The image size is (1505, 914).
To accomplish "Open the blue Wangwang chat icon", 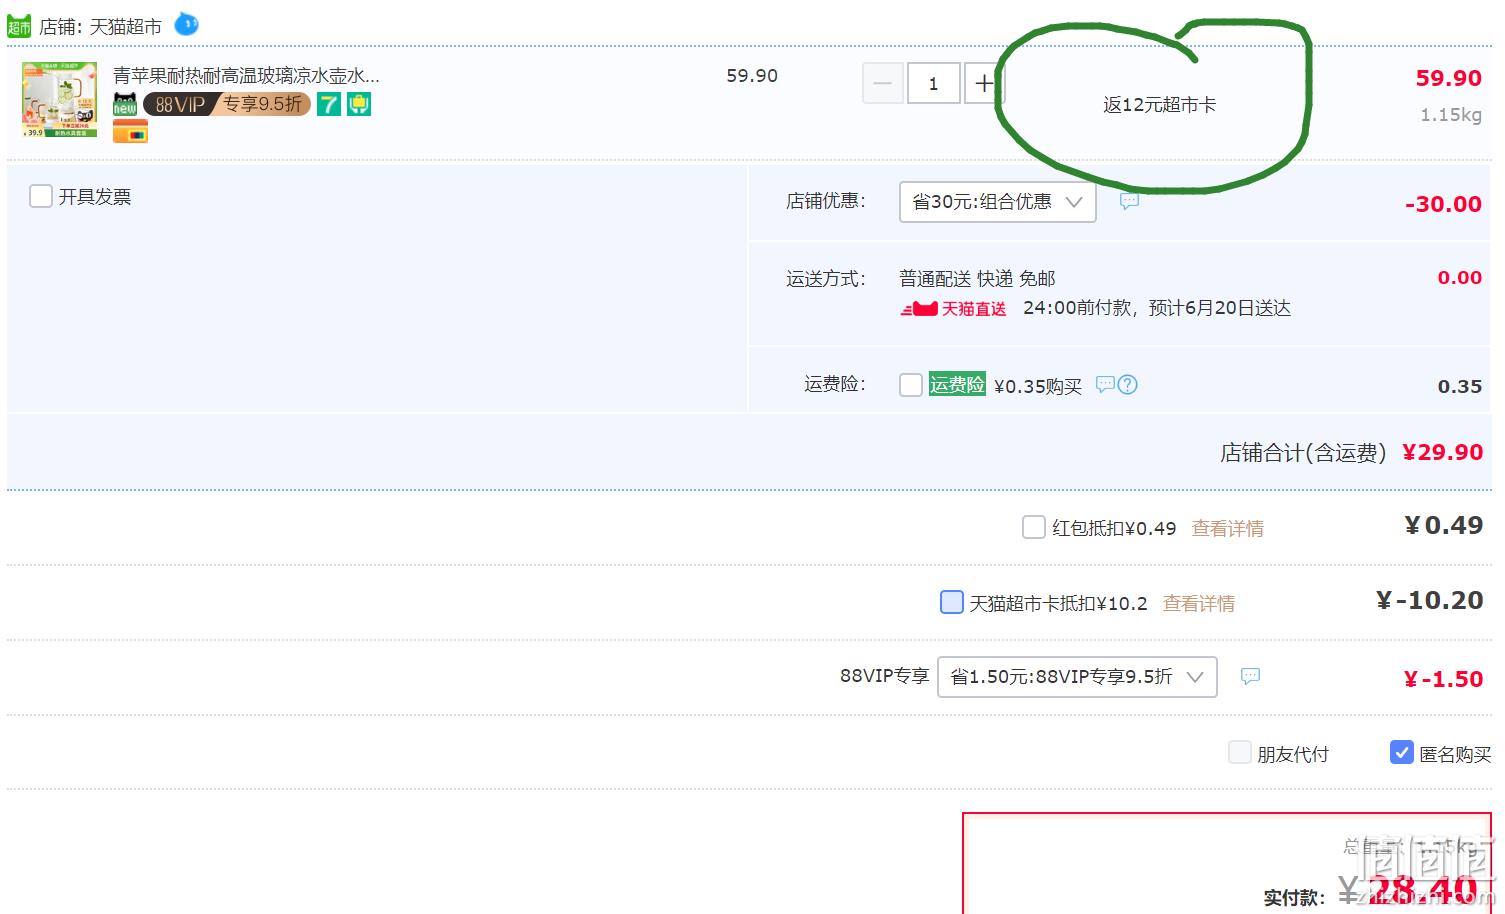I will (x=186, y=24).
